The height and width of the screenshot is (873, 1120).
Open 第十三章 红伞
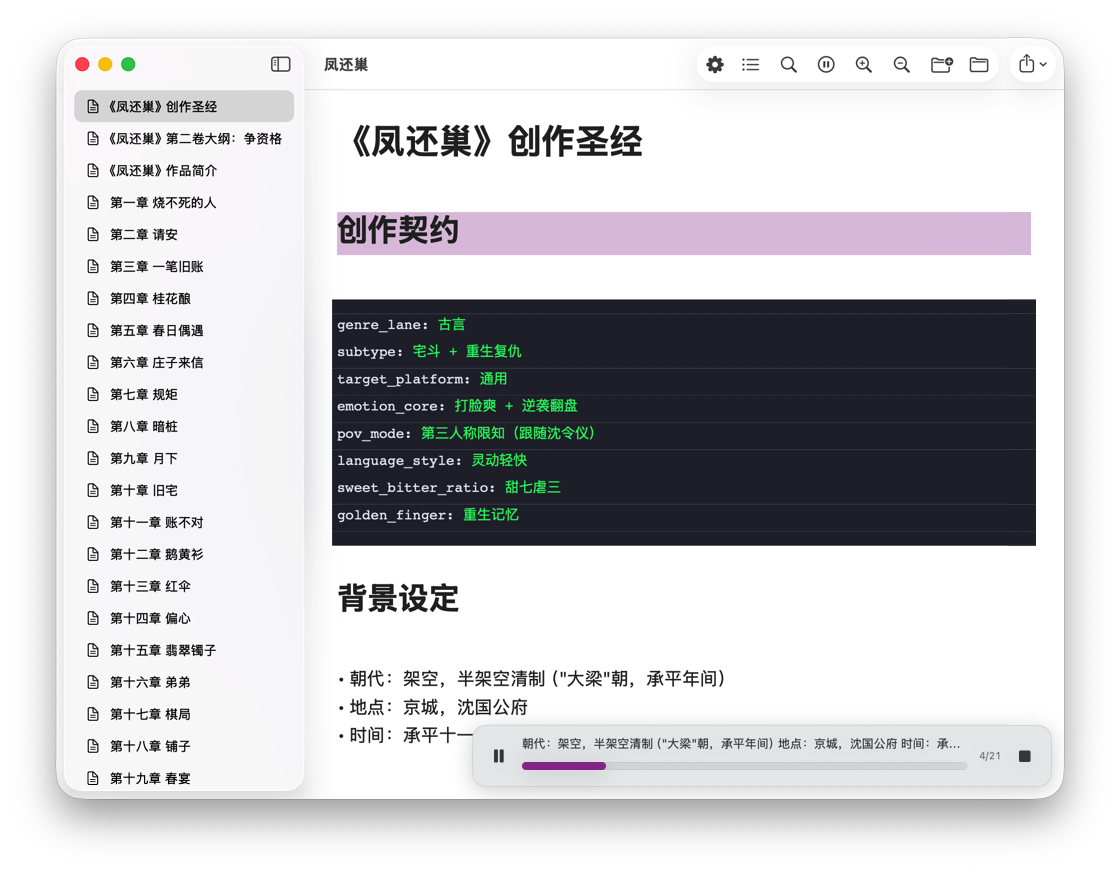(184, 587)
